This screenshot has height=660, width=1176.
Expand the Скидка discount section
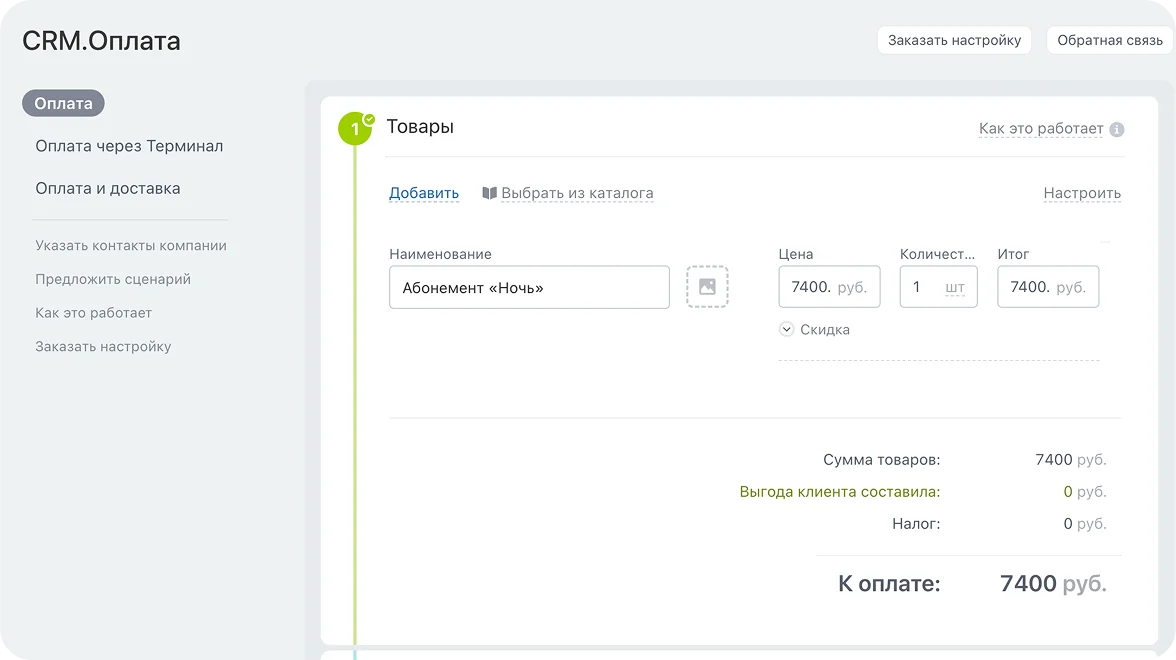(814, 329)
